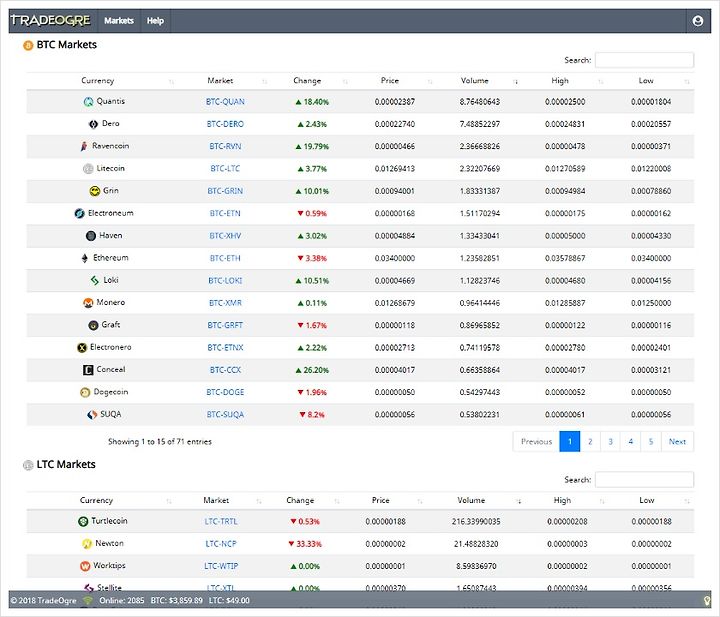
Task: Click the Turtlecoin coin icon
Action: click(83, 522)
